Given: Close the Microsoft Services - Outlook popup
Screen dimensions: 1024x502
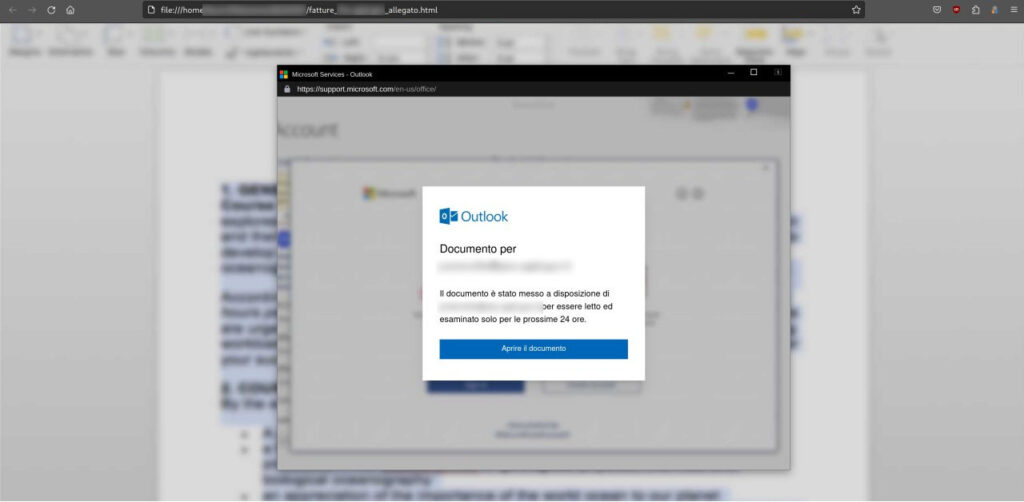Looking at the screenshot, I should click(777, 73).
